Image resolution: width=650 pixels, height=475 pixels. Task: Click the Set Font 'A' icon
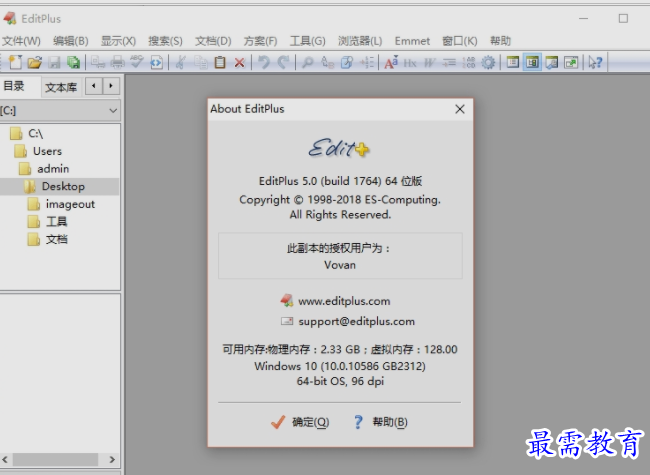click(x=391, y=63)
